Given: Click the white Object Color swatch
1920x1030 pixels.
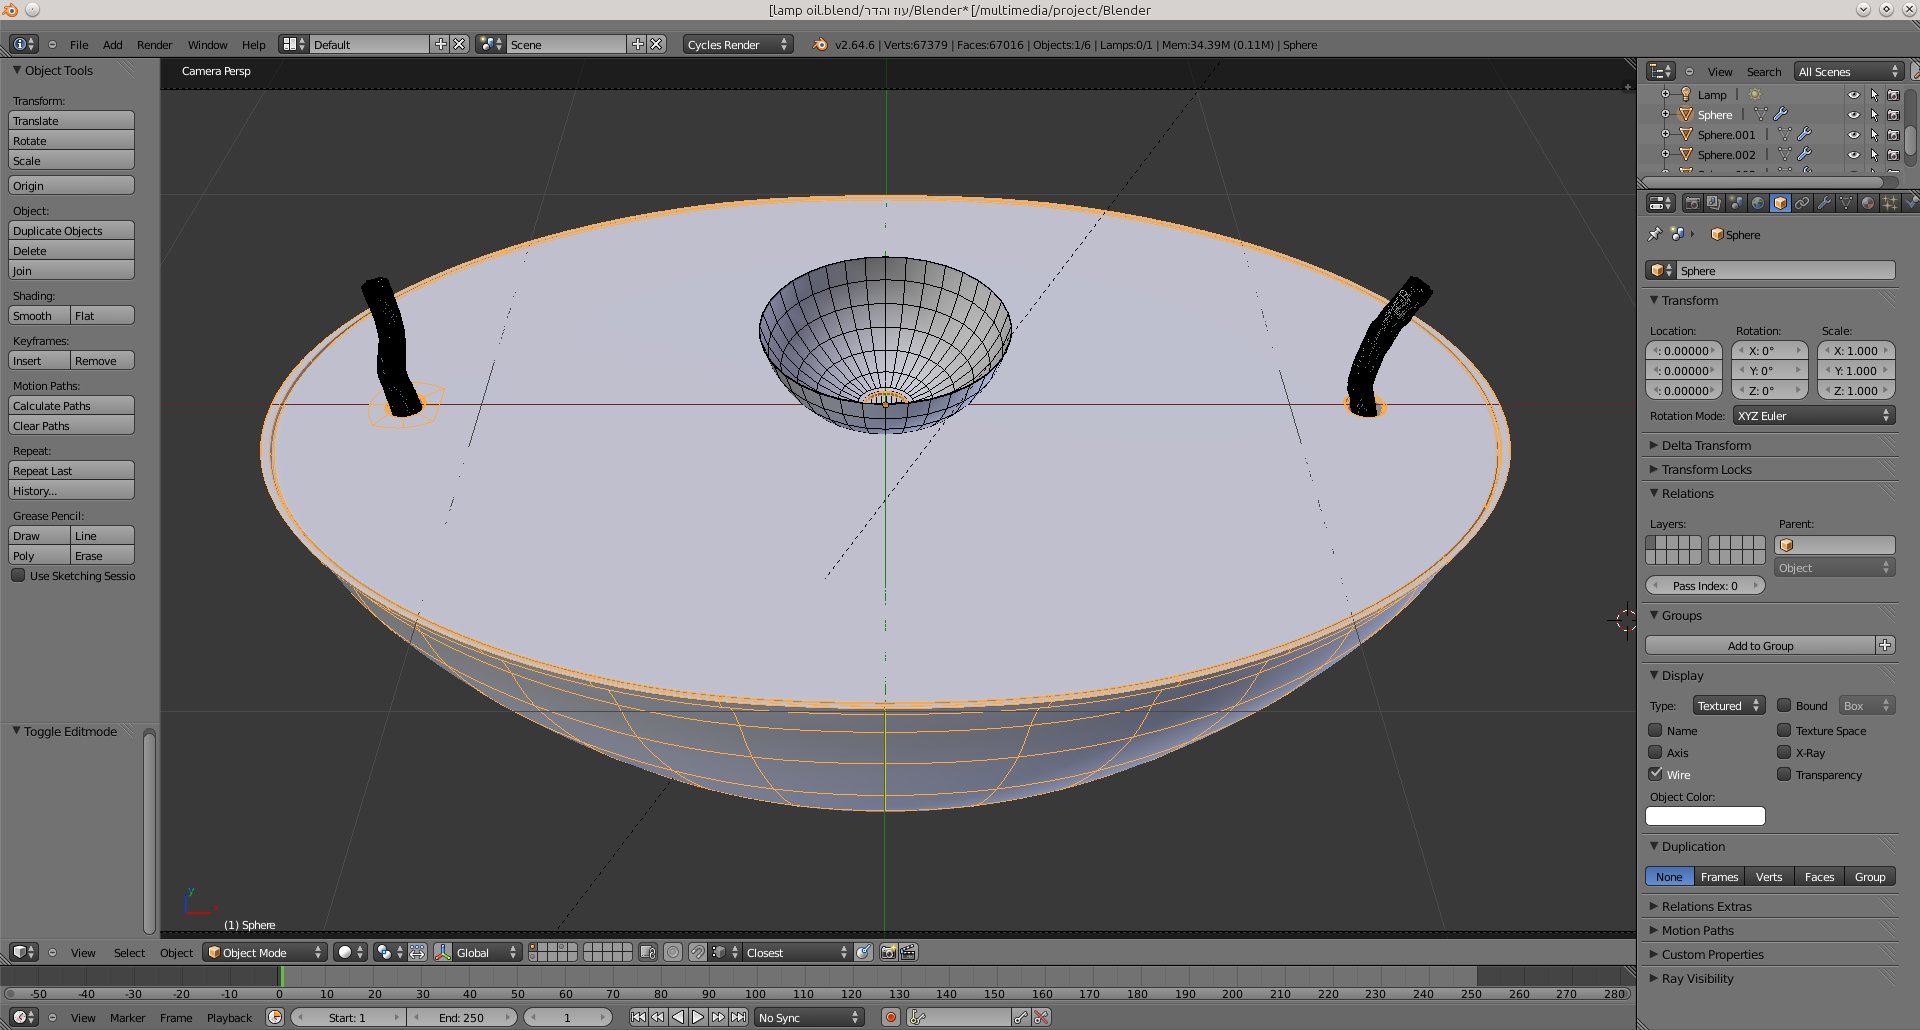Looking at the screenshot, I should click(1705, 816).
